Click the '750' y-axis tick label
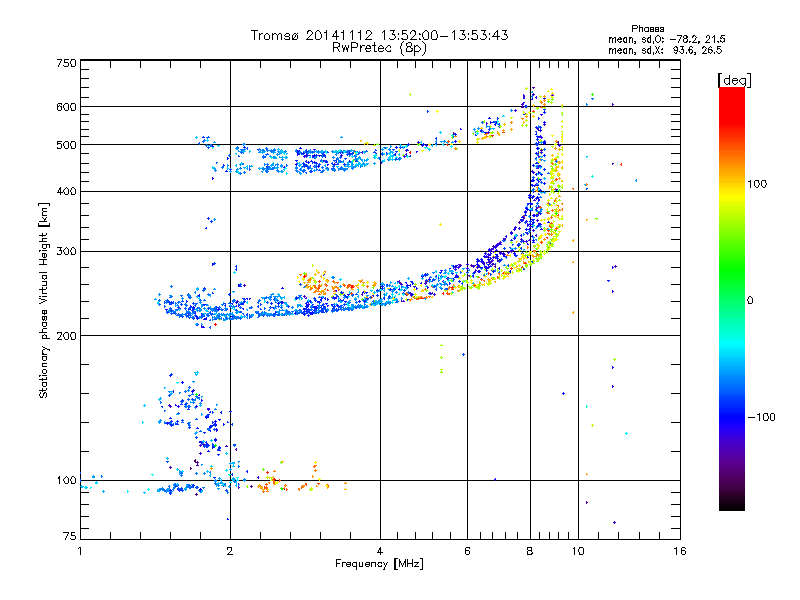 click(x=66, y=63)
